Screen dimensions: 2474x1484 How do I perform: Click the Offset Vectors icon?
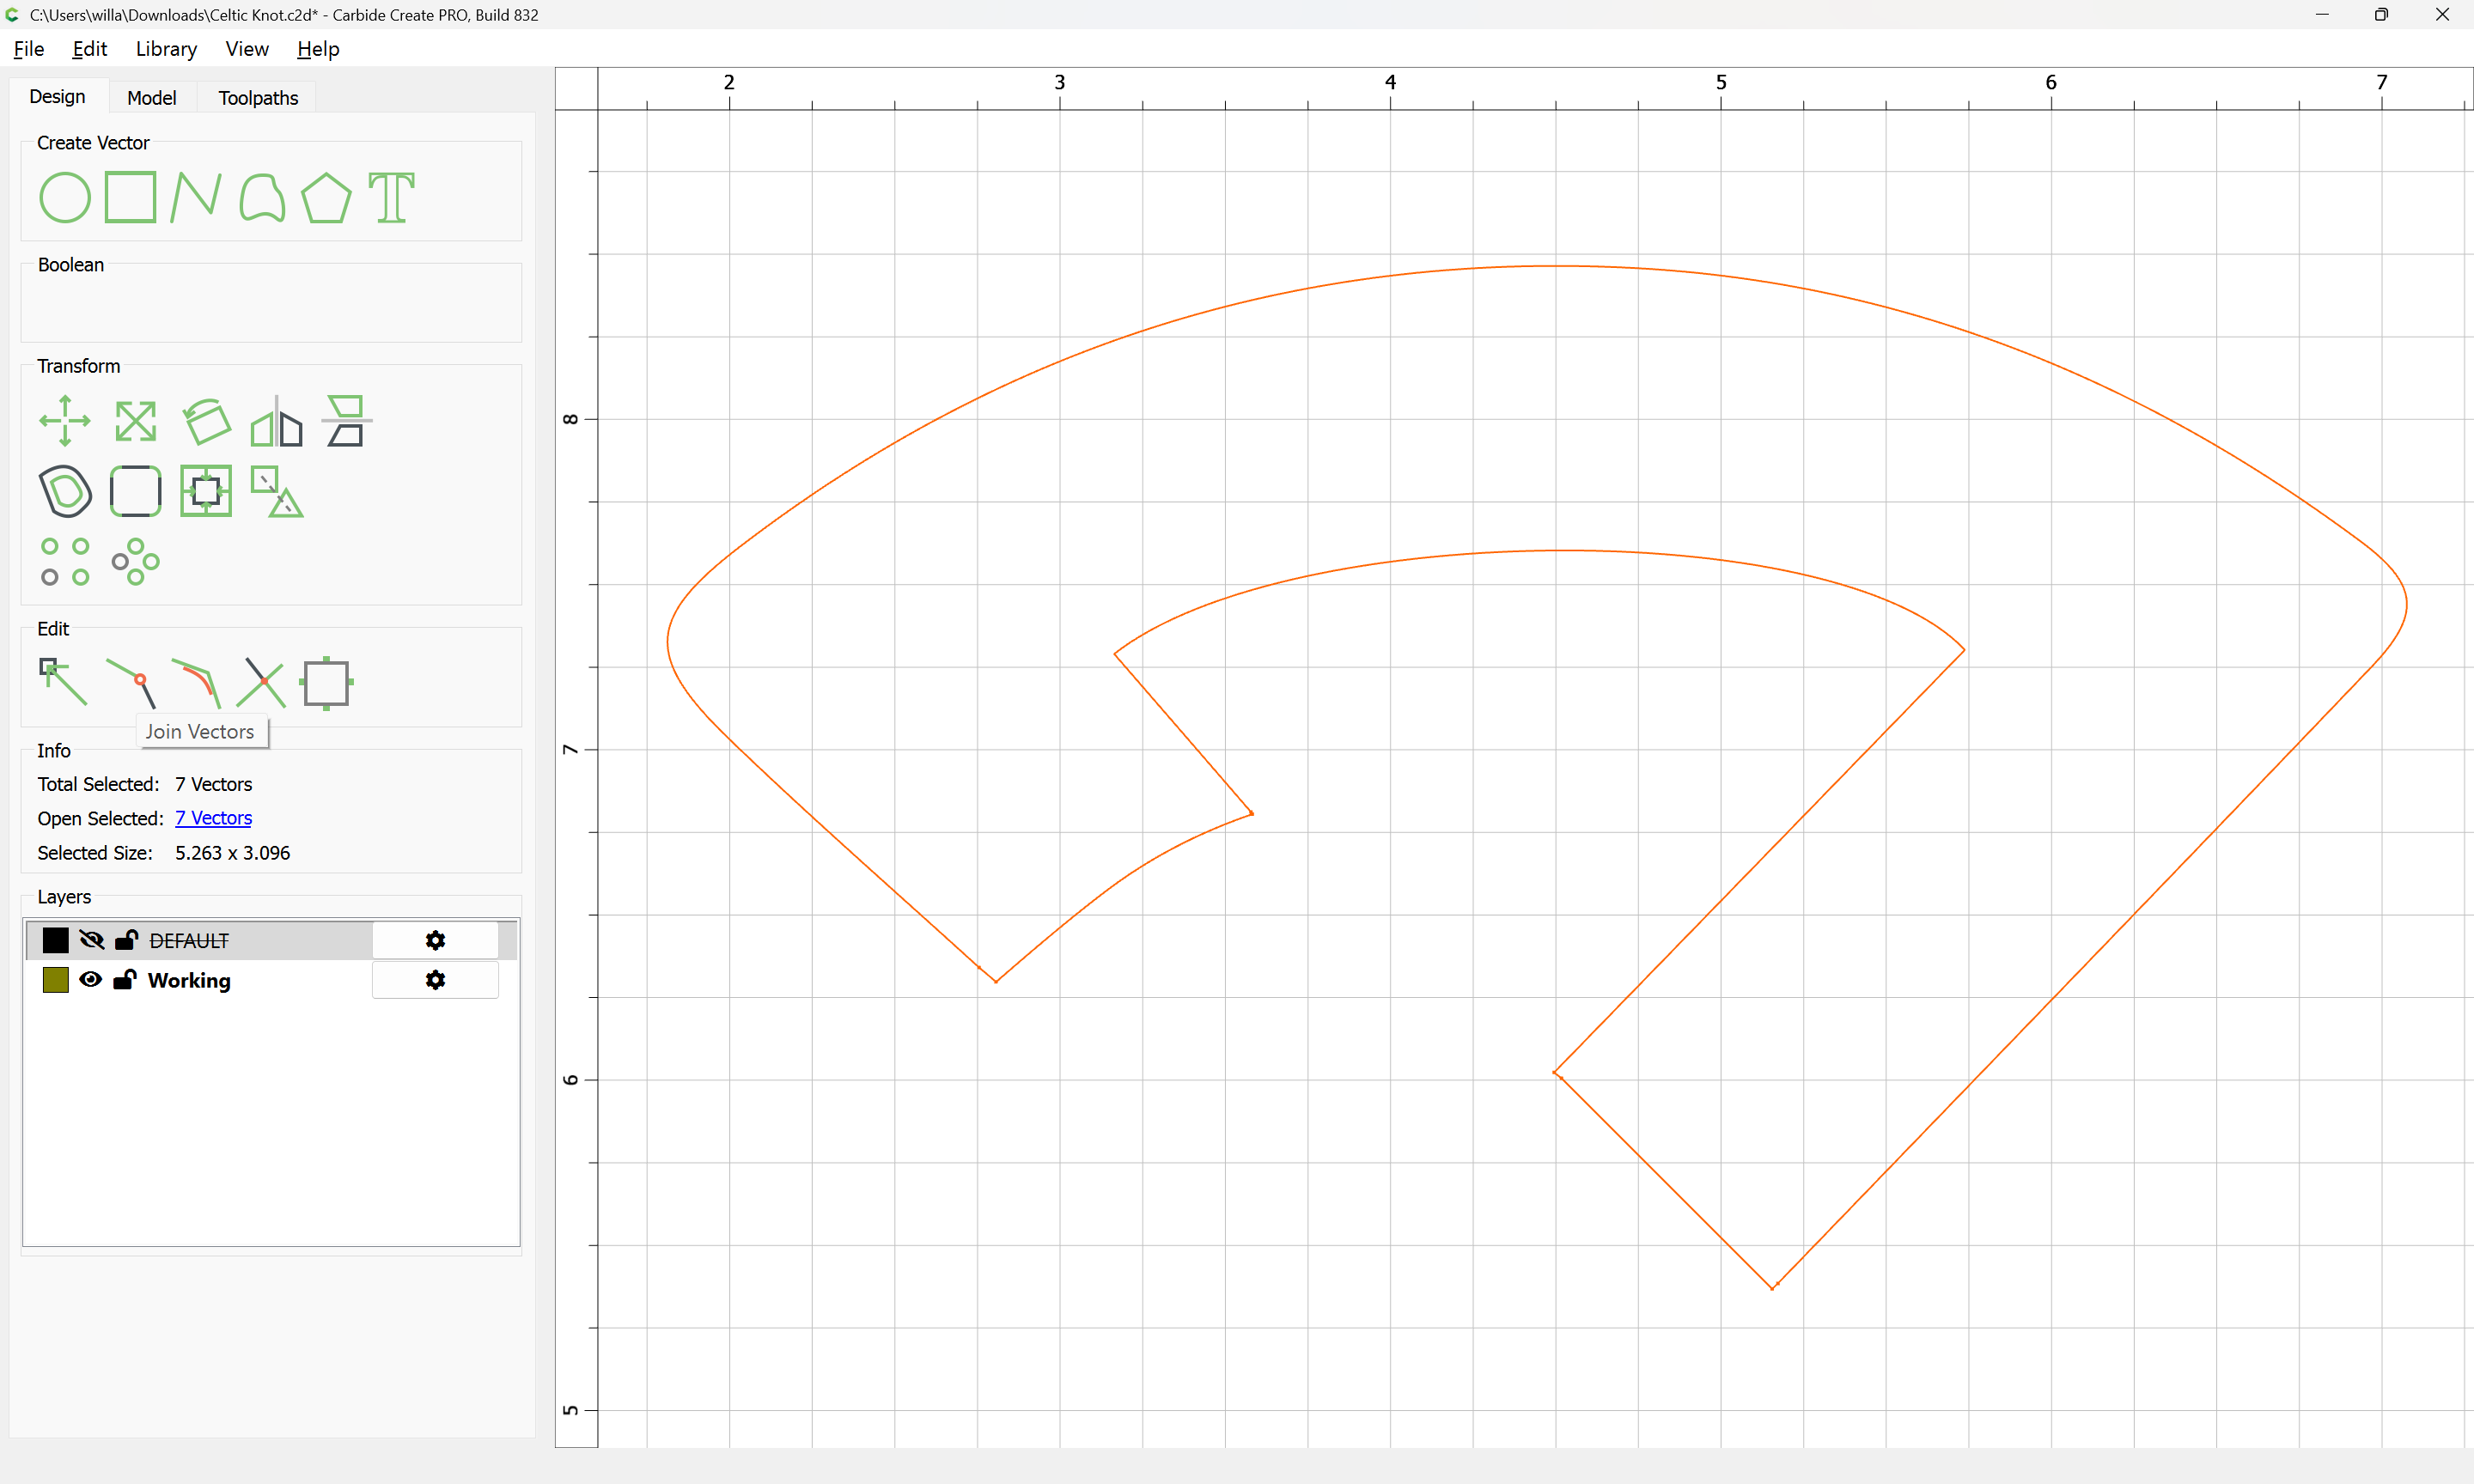coord(65,491)
